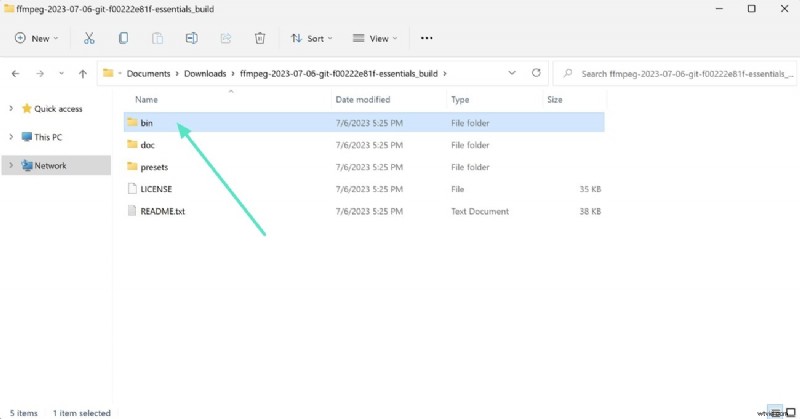800x419 pixels.
Task: Expand the This PC tree node
Action: tap(10, 137)
